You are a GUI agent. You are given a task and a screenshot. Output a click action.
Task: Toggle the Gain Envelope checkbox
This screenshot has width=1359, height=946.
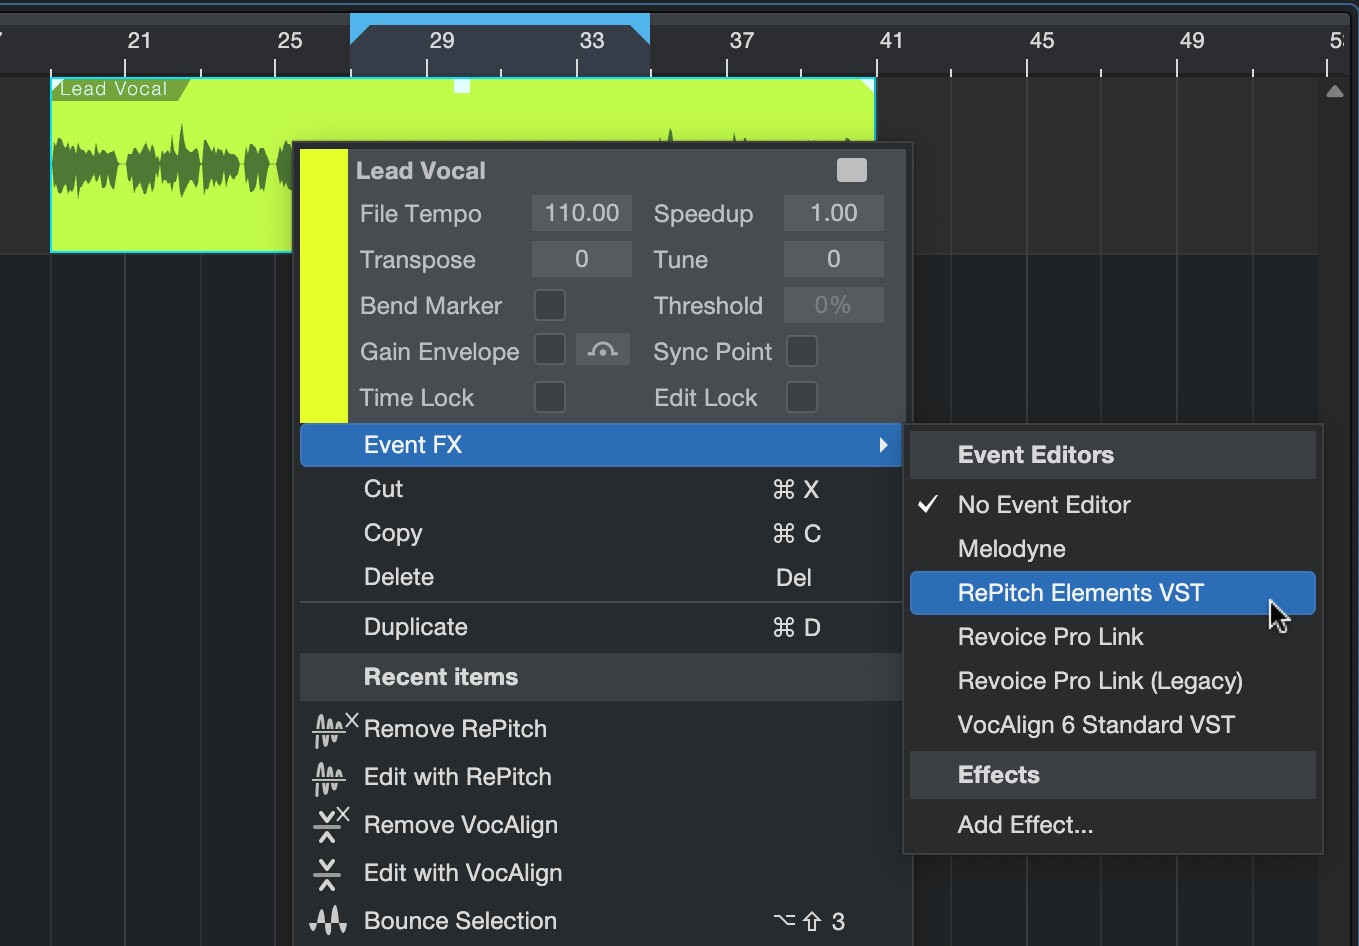pyautogui.click(x=550, y=351)
